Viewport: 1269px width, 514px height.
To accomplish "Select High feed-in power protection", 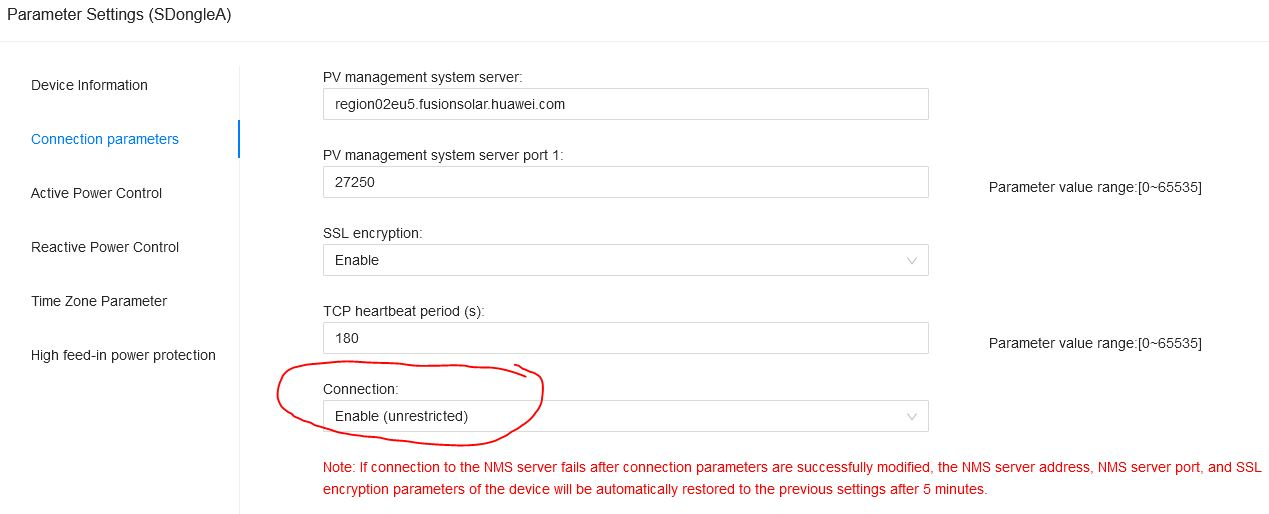I will pos(123,355).
